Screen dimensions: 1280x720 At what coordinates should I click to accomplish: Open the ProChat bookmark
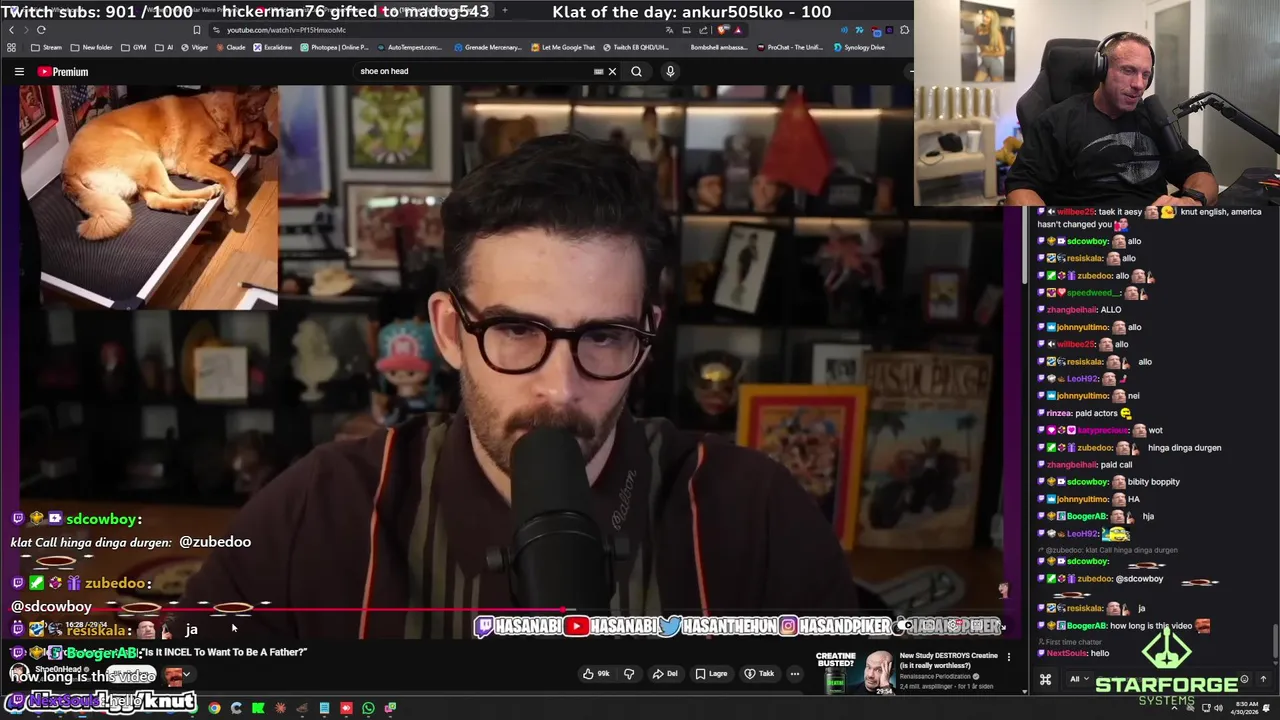[791, 47]
